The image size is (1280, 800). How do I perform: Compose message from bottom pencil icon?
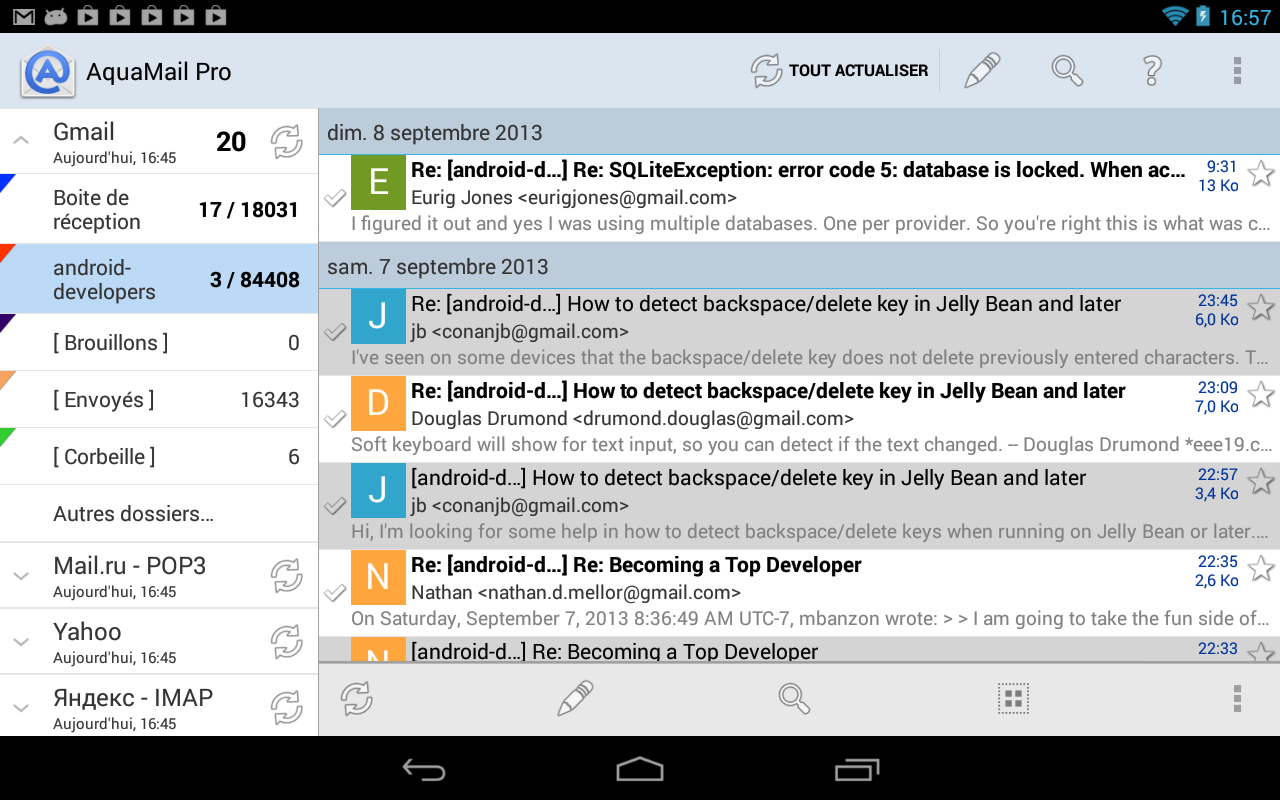(575, 698)
